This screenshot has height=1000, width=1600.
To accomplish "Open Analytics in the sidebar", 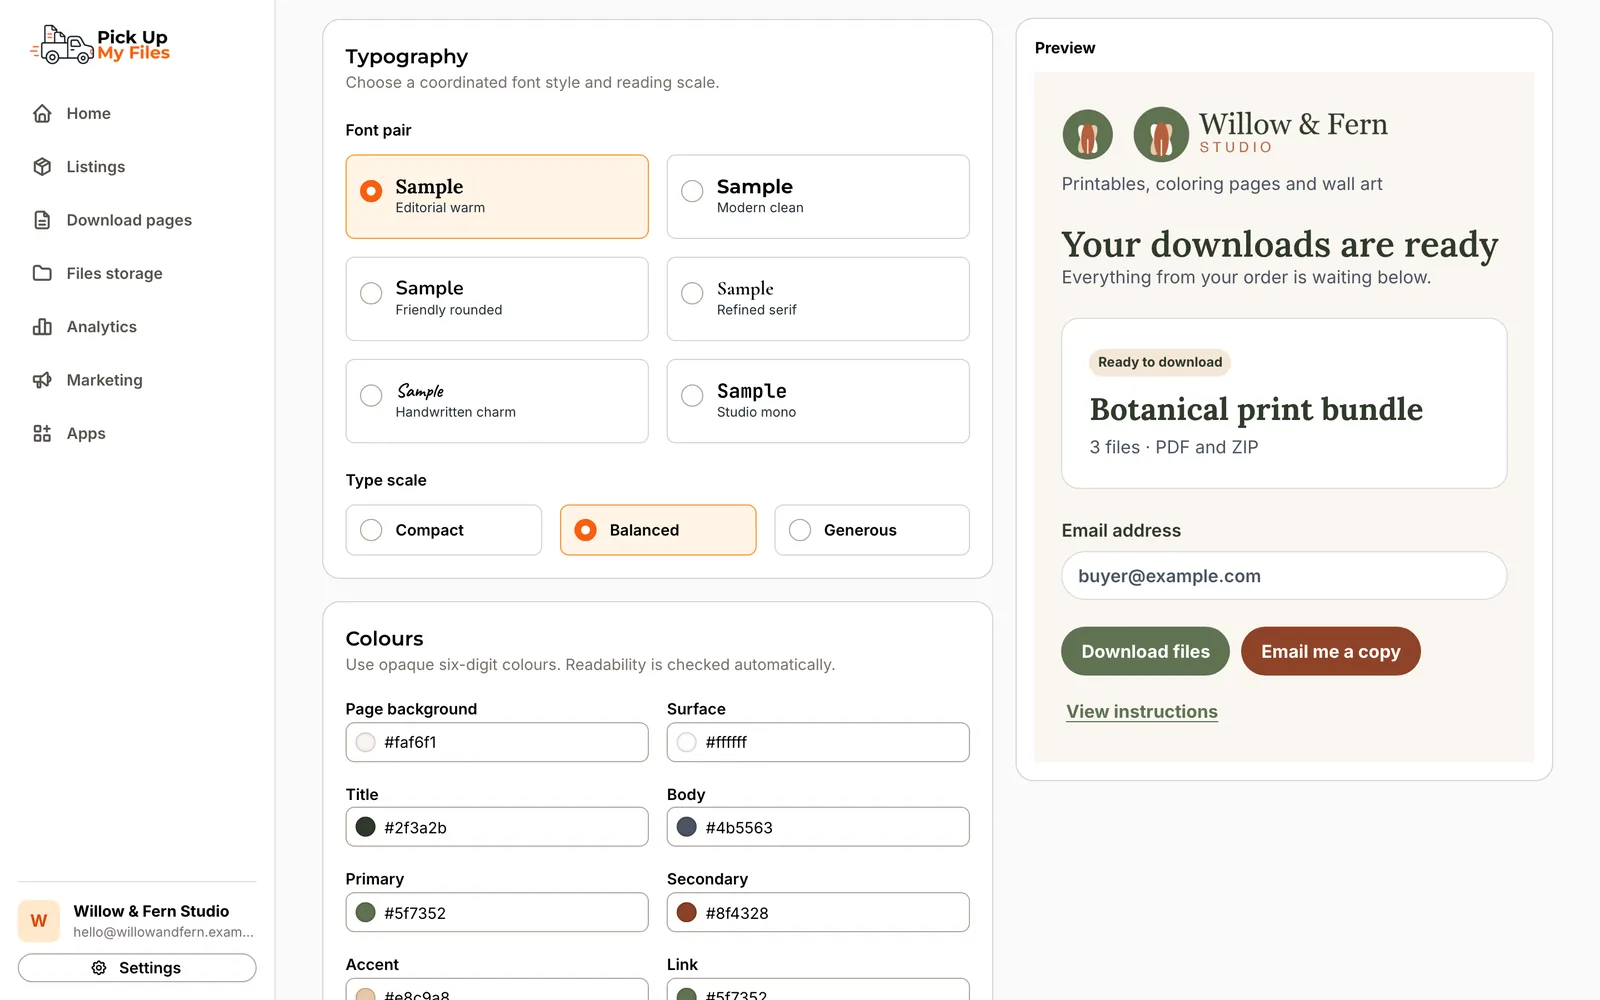I will click(102, 327).
